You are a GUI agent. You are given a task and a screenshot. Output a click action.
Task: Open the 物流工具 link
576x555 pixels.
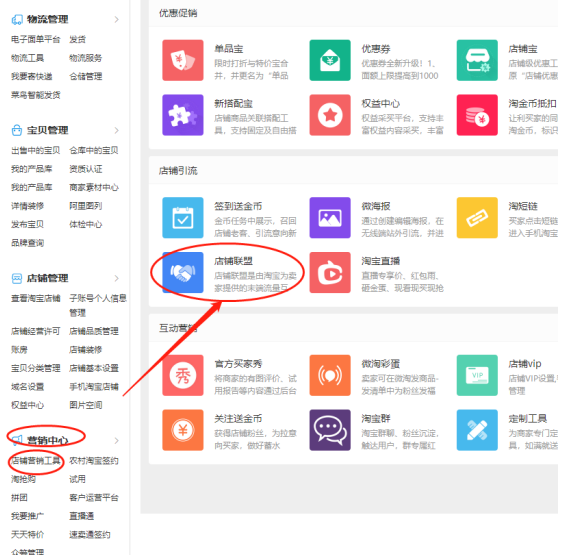[x=28, y=58]
